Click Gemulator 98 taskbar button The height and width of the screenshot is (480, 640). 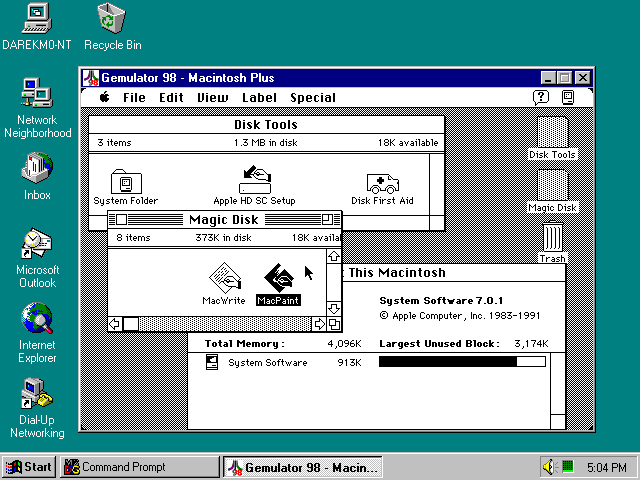[302, 467]
